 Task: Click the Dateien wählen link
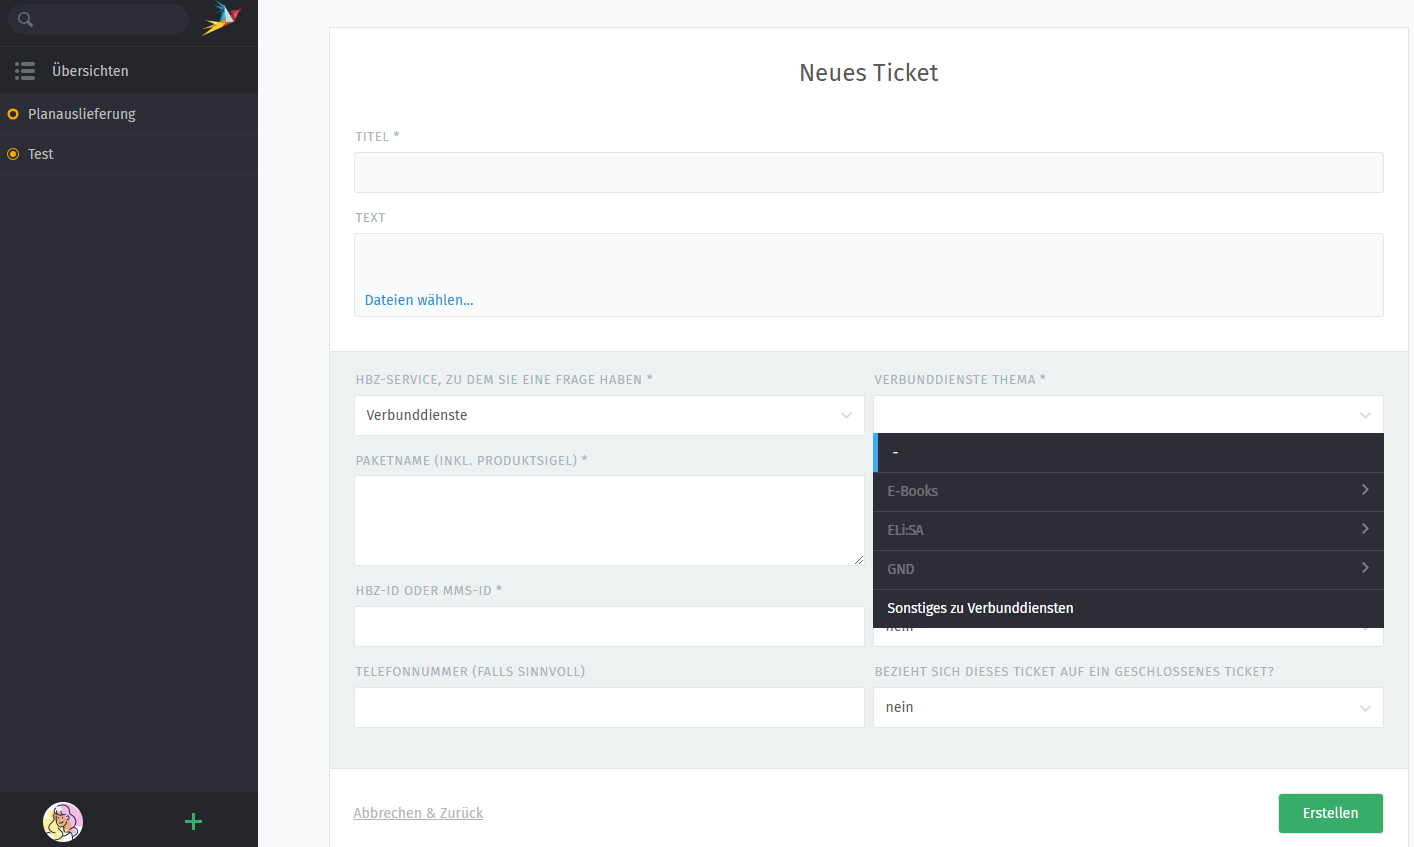[x=419, y=300]
